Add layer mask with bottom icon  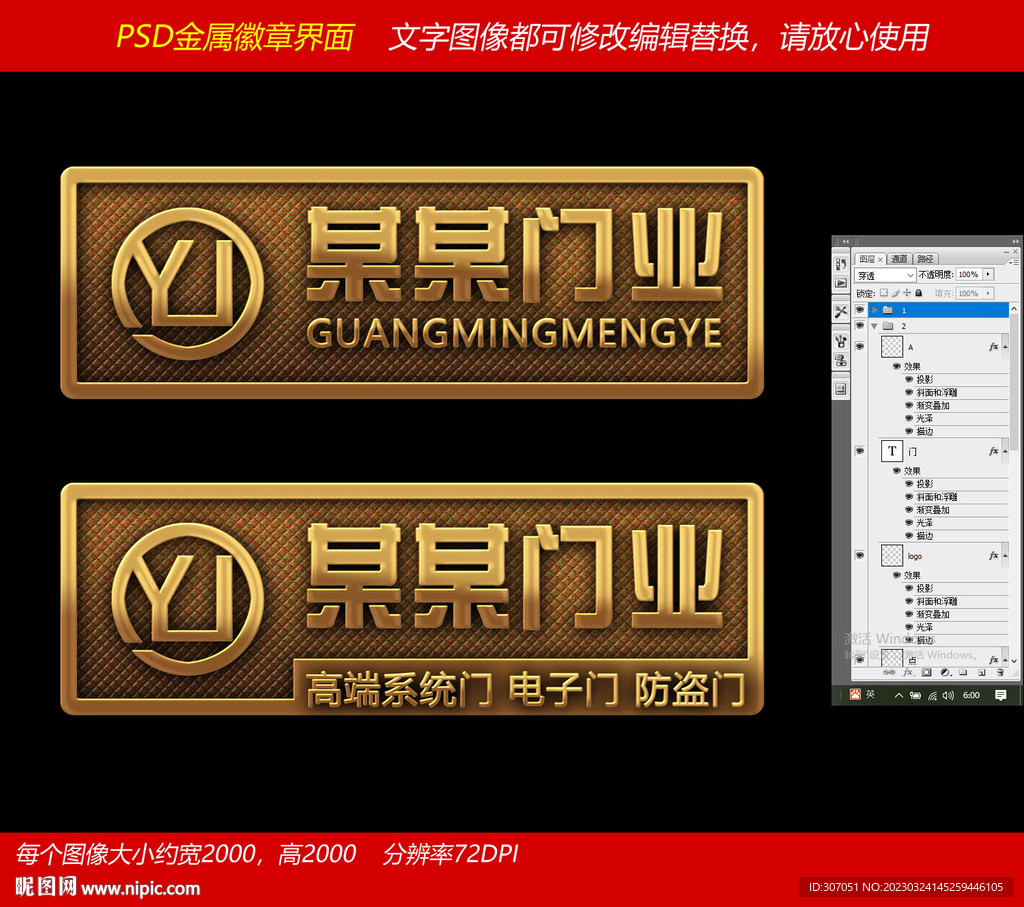(x=926, y=672)
